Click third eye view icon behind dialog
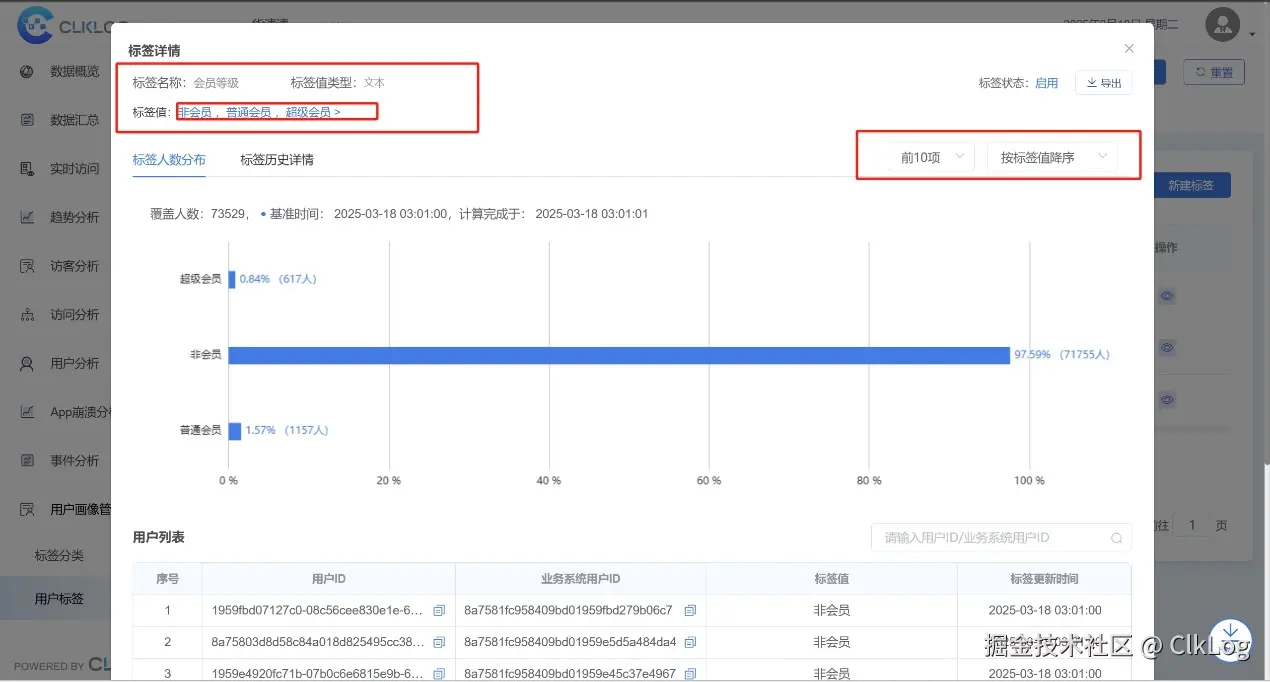This screenshot has width=1270, height=682. 1166,399
